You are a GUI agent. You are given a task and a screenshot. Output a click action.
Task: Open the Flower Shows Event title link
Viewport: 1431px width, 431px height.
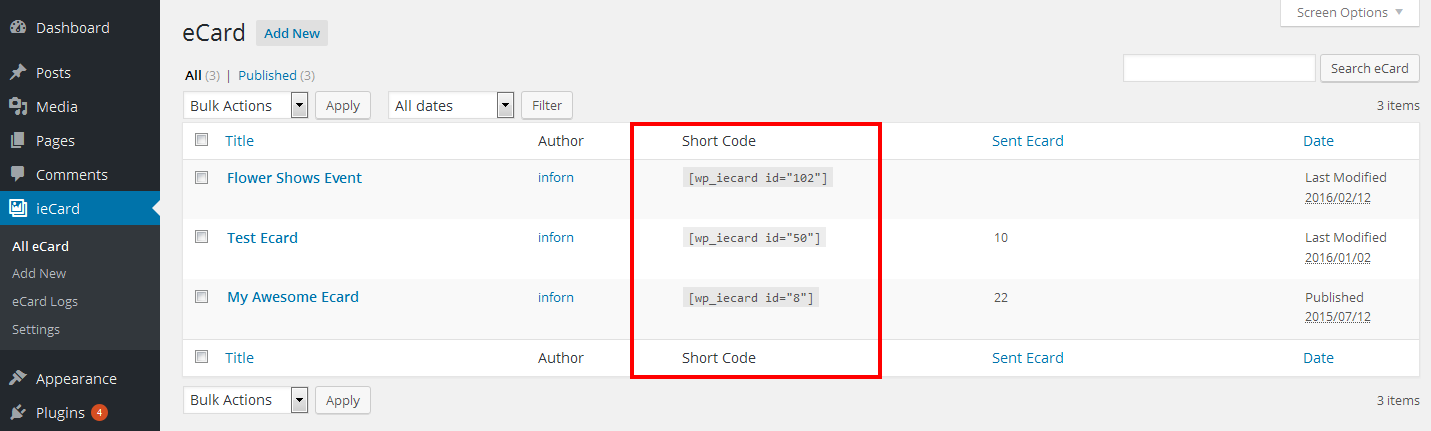click(294, 178)
